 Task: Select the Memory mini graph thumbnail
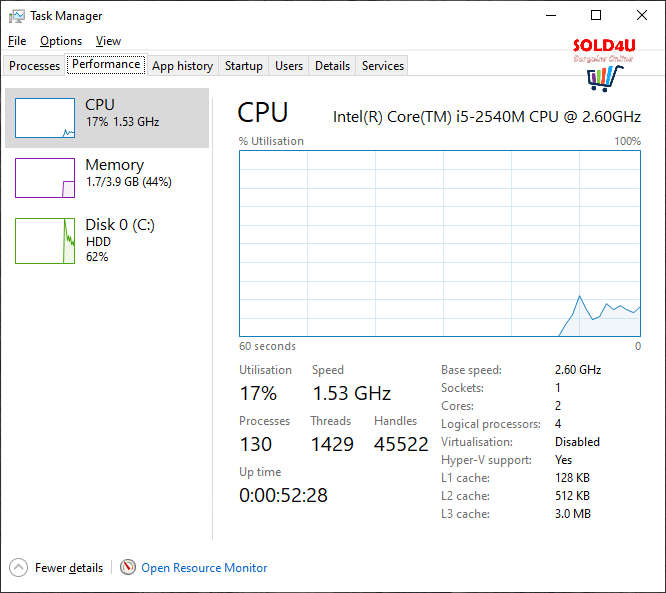(45, 178)
